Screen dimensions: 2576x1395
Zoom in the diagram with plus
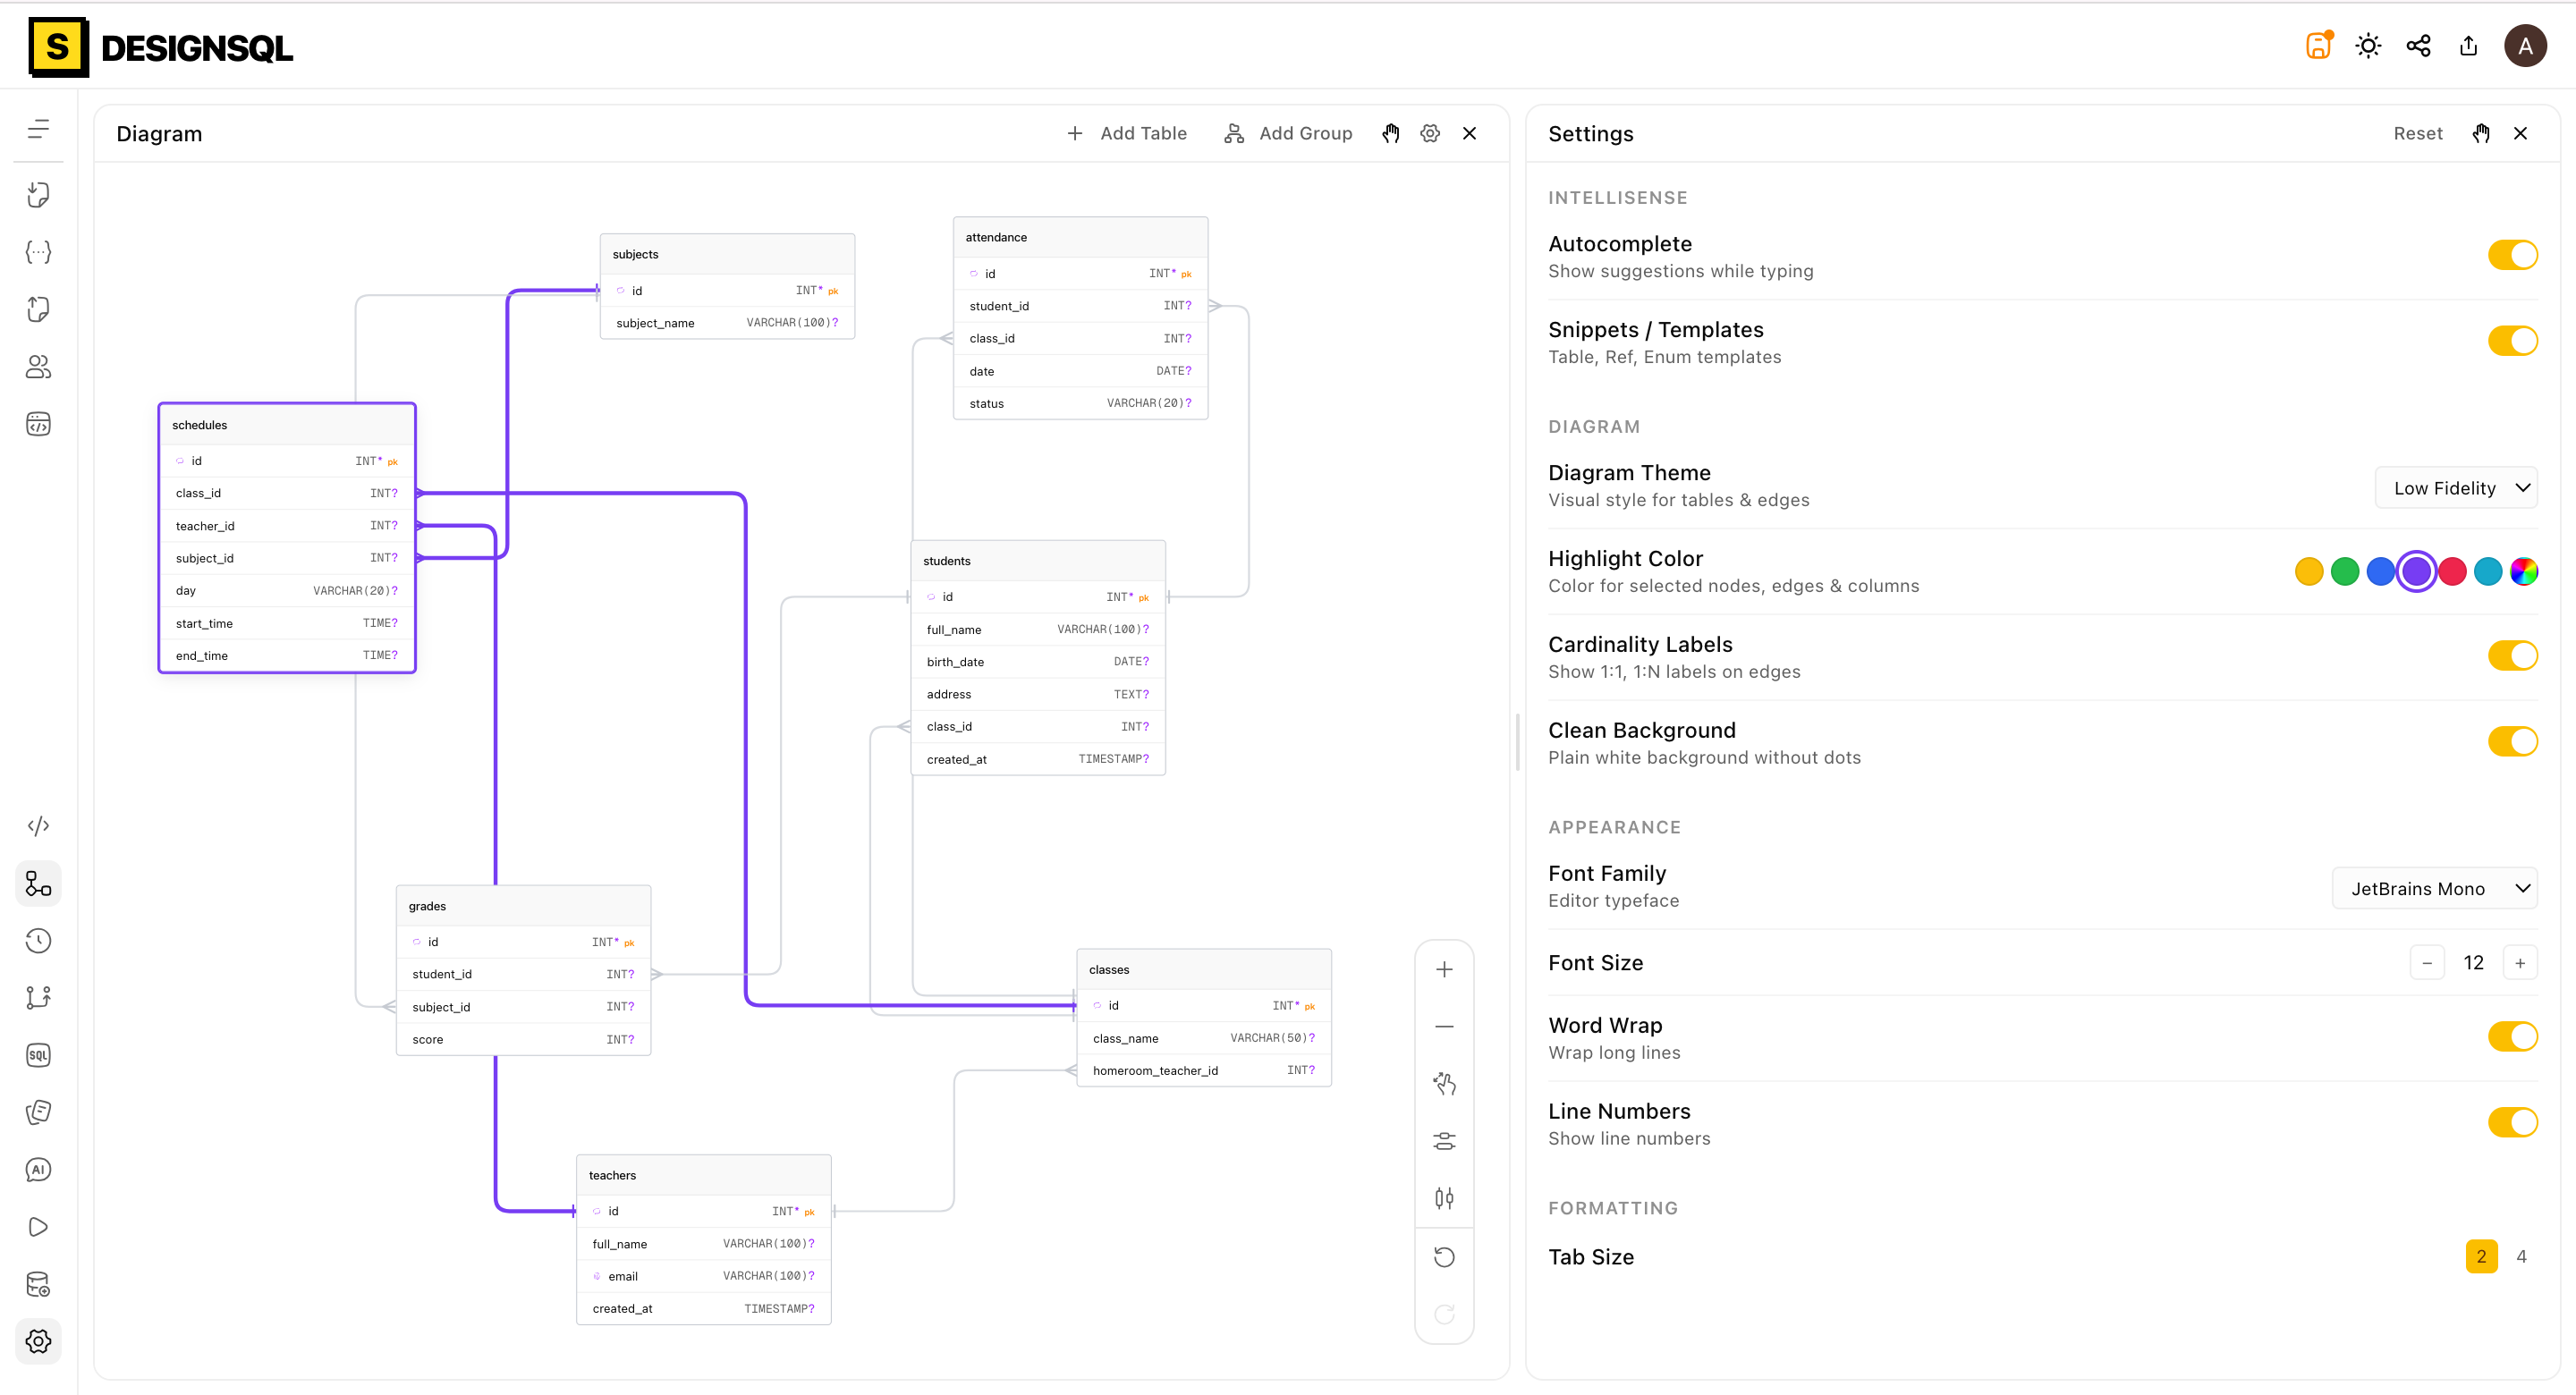tap(1444, 970)
